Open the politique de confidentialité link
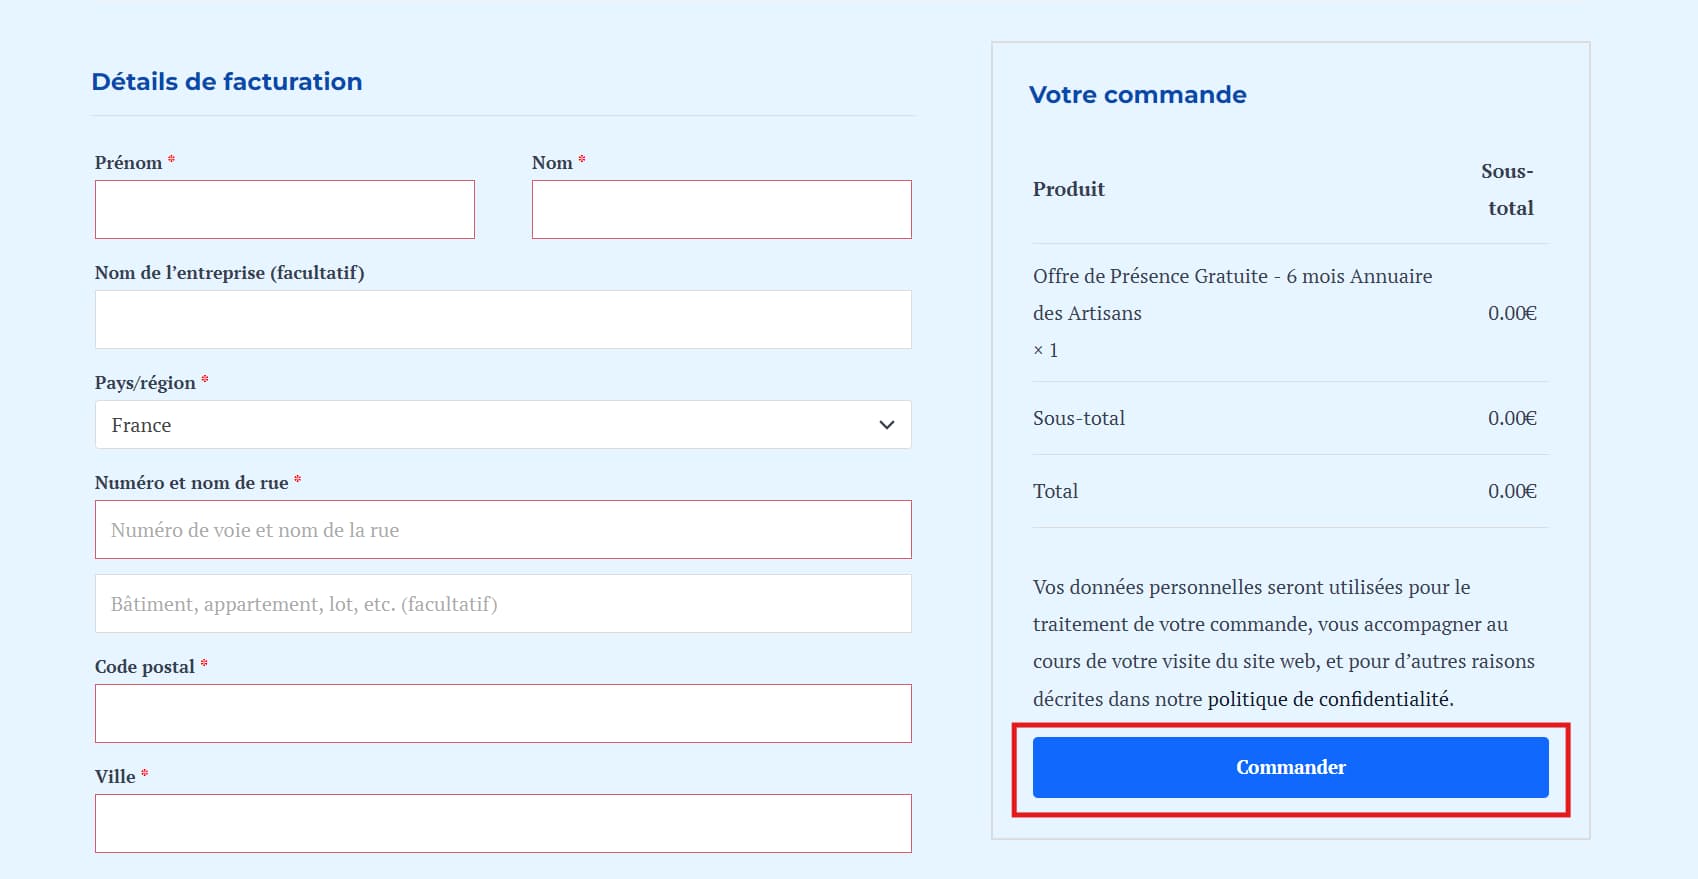Screen dimensions: 1698x879 1330,699
